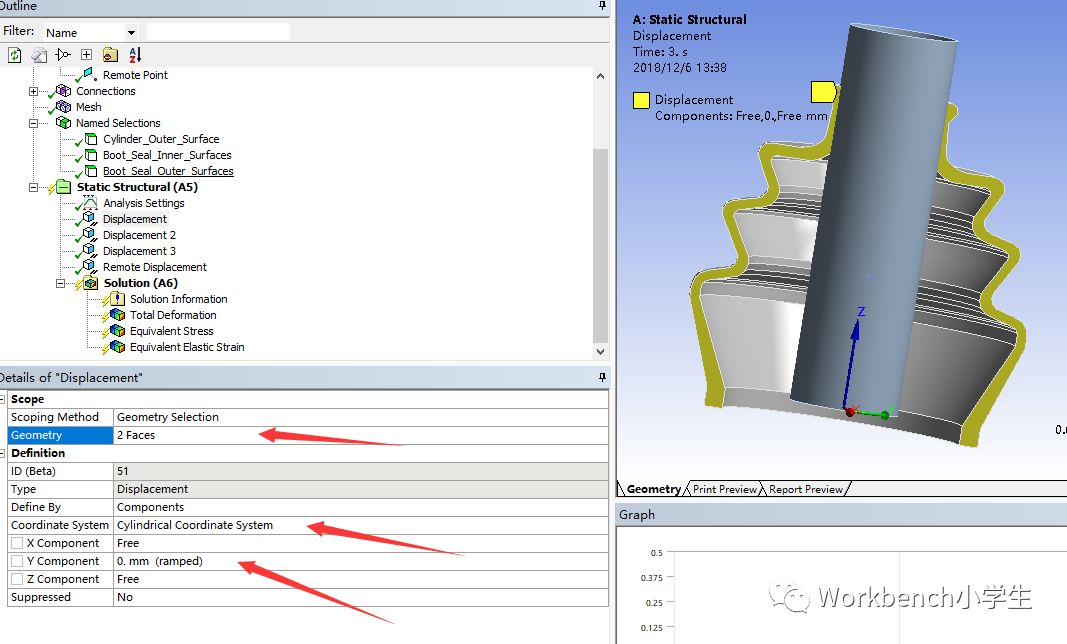Switch to the Geometry tab

(653, 489)
